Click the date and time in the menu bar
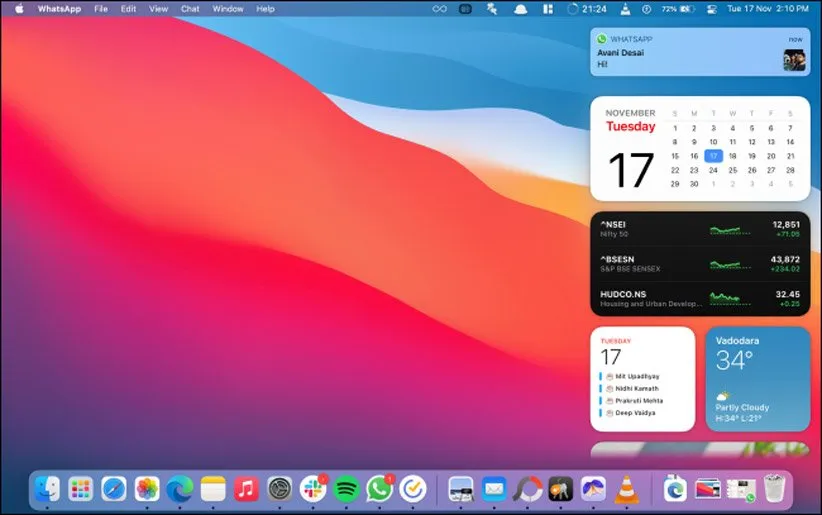This screenshot has height=515, width=822. pyautogui.click(x=768, y=8)
